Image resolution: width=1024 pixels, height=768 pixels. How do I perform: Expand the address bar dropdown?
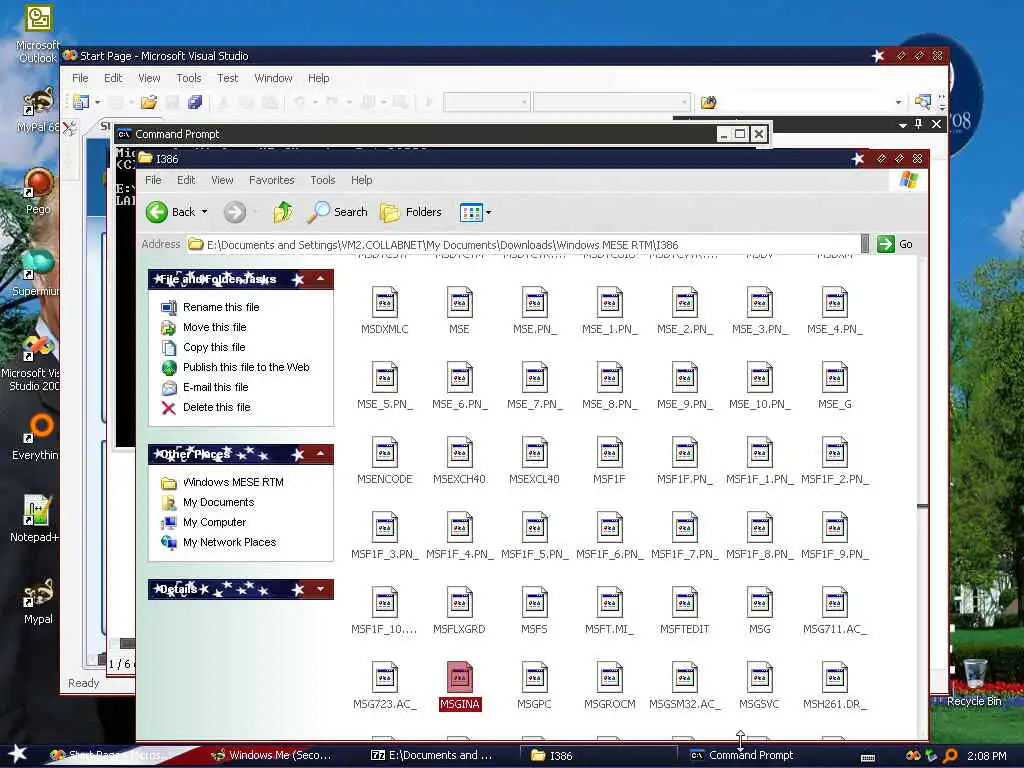[865, 244]
